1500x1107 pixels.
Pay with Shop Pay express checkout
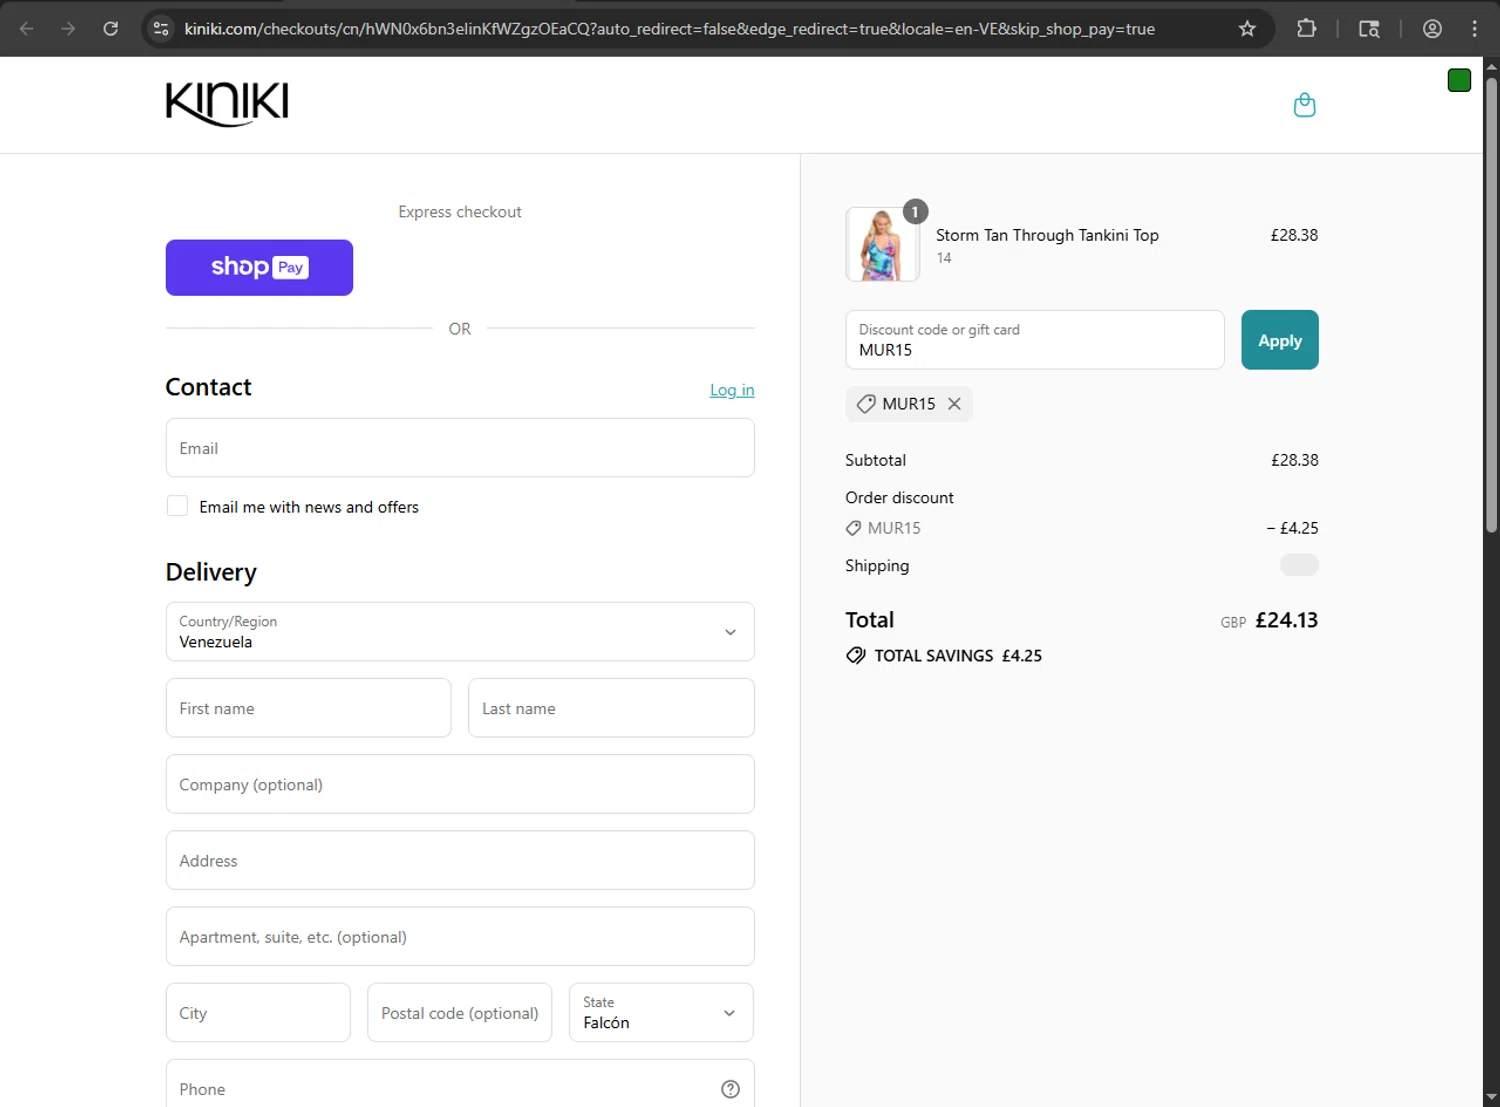tap(259, 267)
